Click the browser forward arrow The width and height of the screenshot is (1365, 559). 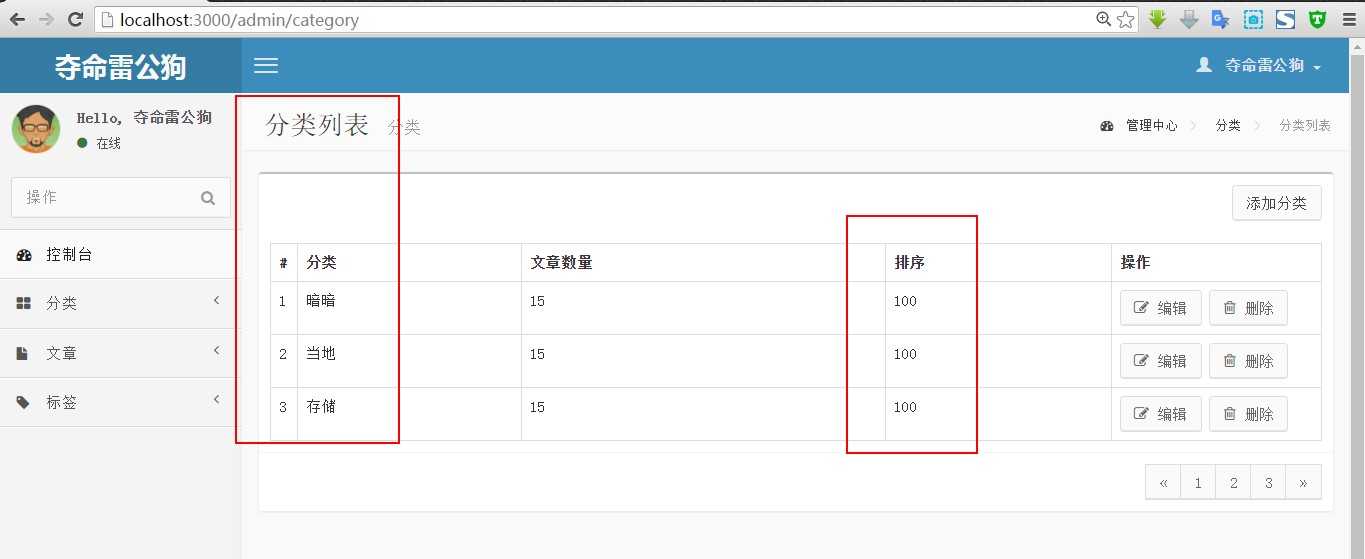click(x=46, y=19)
